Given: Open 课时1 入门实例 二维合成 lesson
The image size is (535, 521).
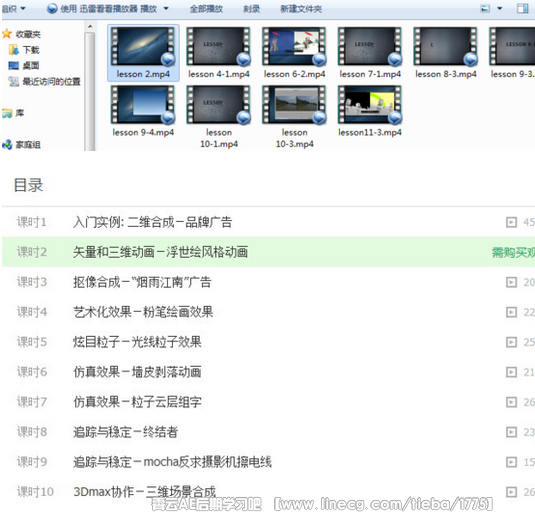Looking at the screenshot, I should tap(269, 222).
